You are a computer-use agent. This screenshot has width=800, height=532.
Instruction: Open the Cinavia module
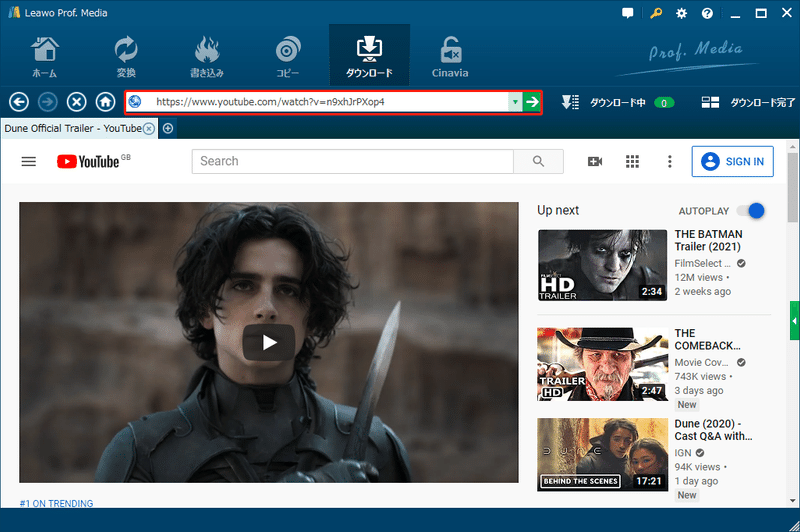[450, 57]
